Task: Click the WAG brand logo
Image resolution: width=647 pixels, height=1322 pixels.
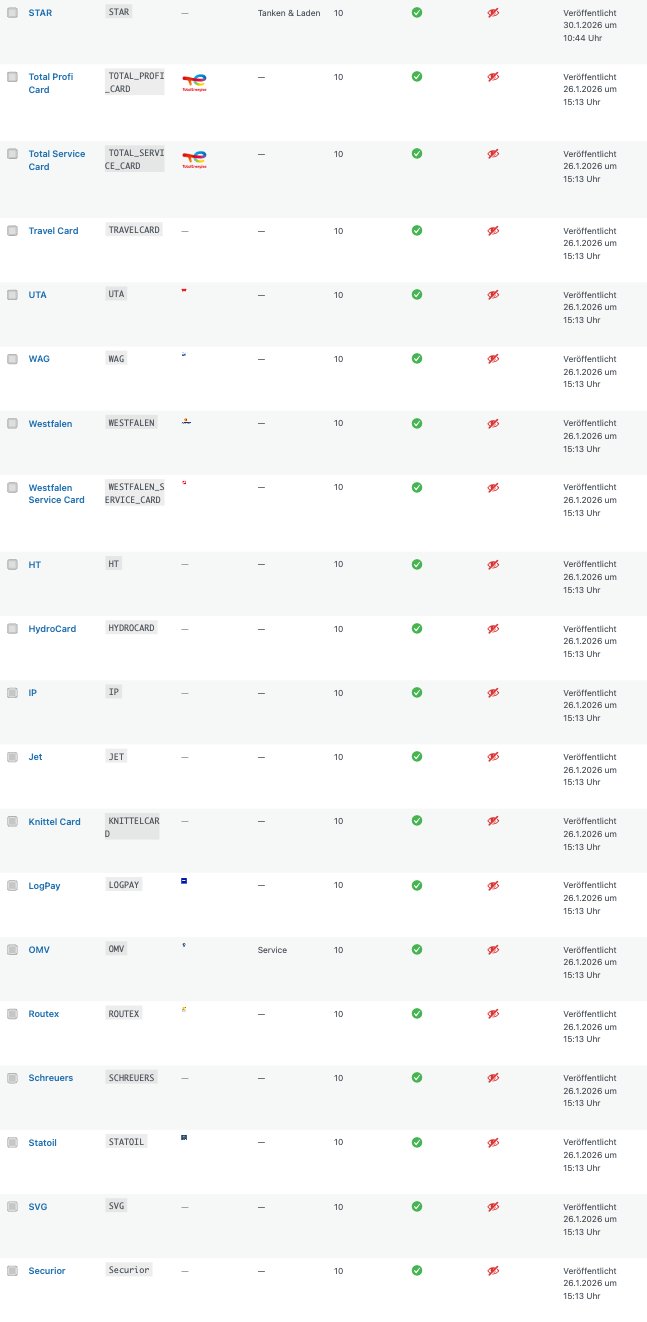Action: 184,356
